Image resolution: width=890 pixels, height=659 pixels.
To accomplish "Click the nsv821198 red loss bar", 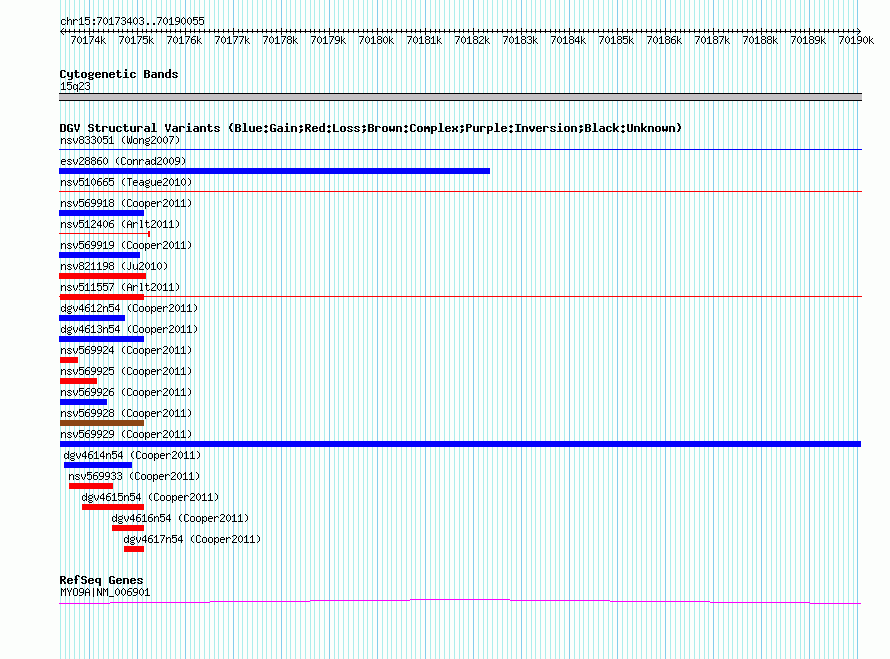I will pos(103,276).
